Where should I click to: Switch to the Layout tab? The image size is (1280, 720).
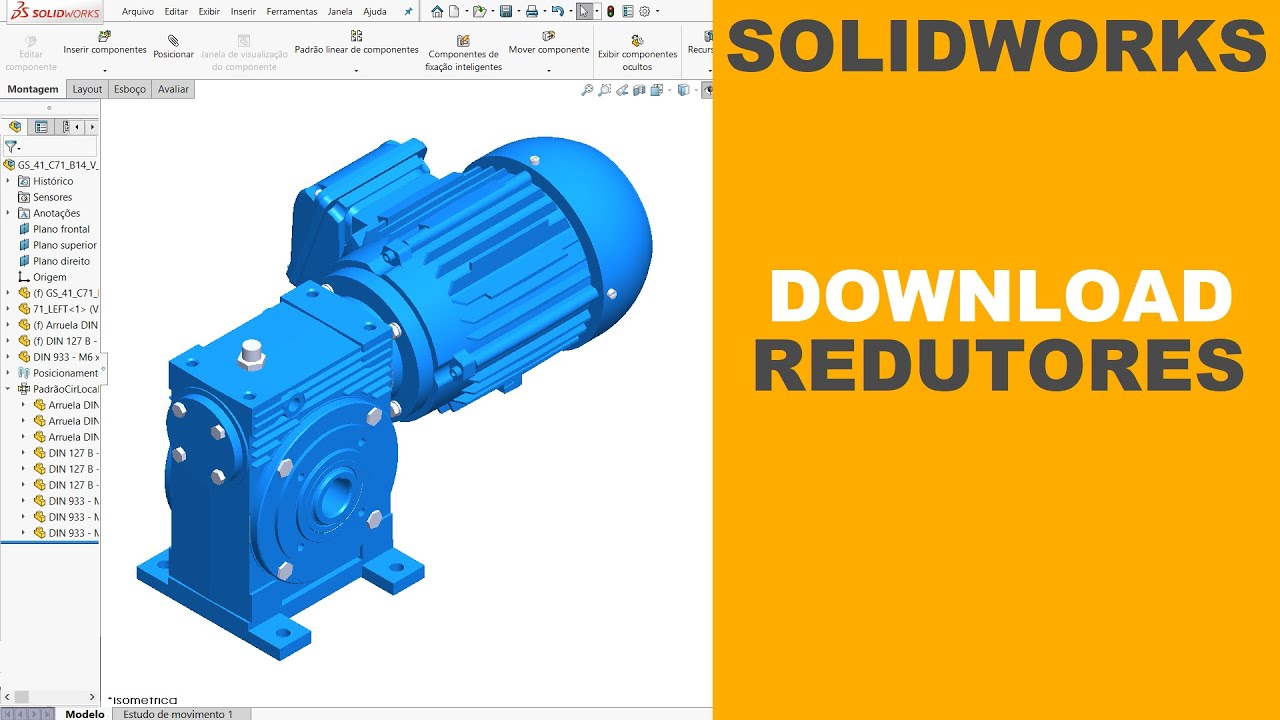coord(87,89)
